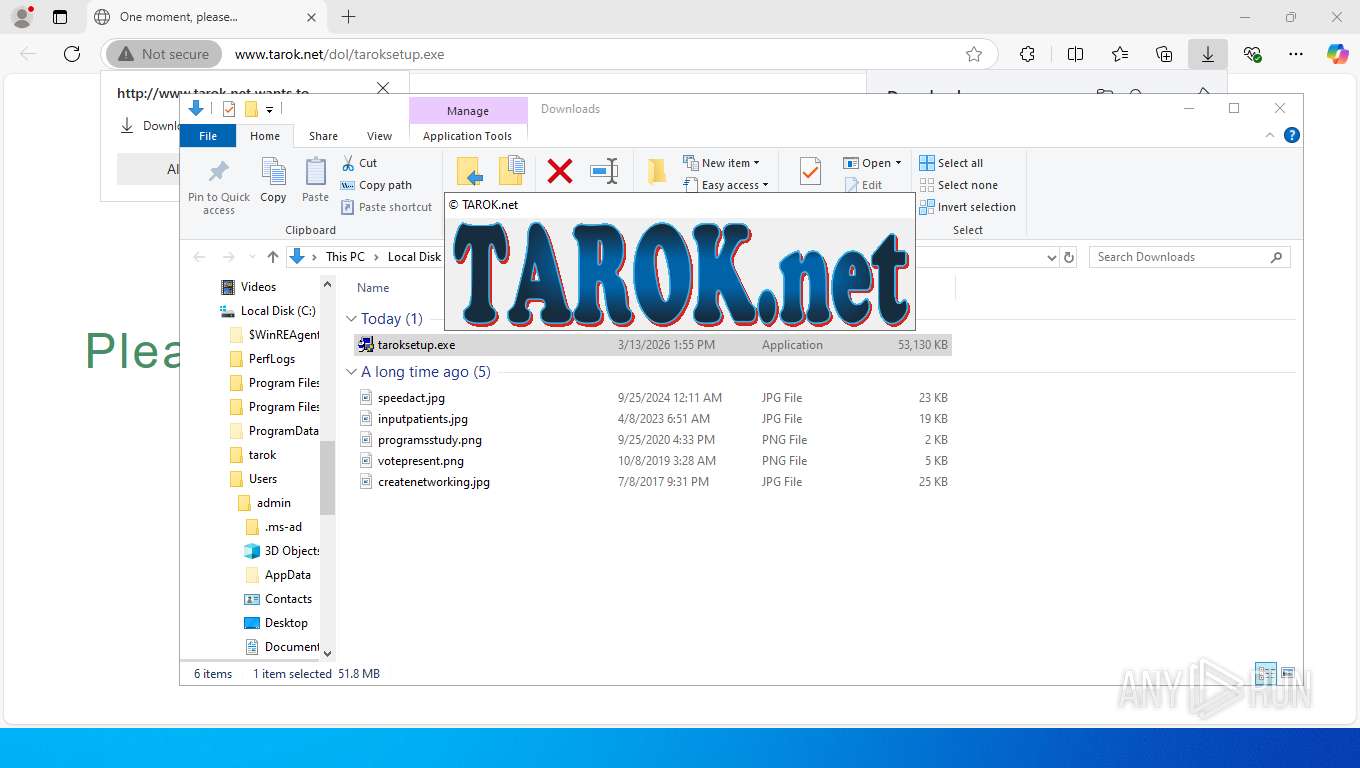Open the New item dropdown
Screen dimensions: 1360x768
coord(722,163)
